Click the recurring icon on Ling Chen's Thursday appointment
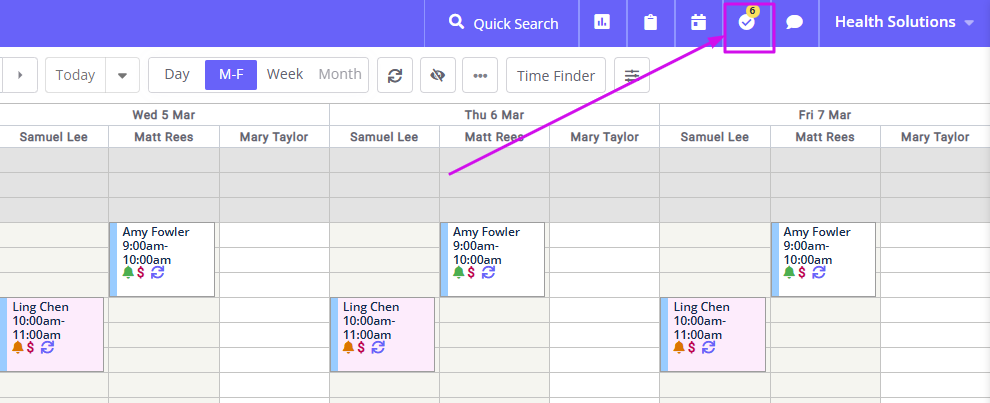The height and width of the screenshot is (403, 990). pyautogui.click(x=378, y=347)
